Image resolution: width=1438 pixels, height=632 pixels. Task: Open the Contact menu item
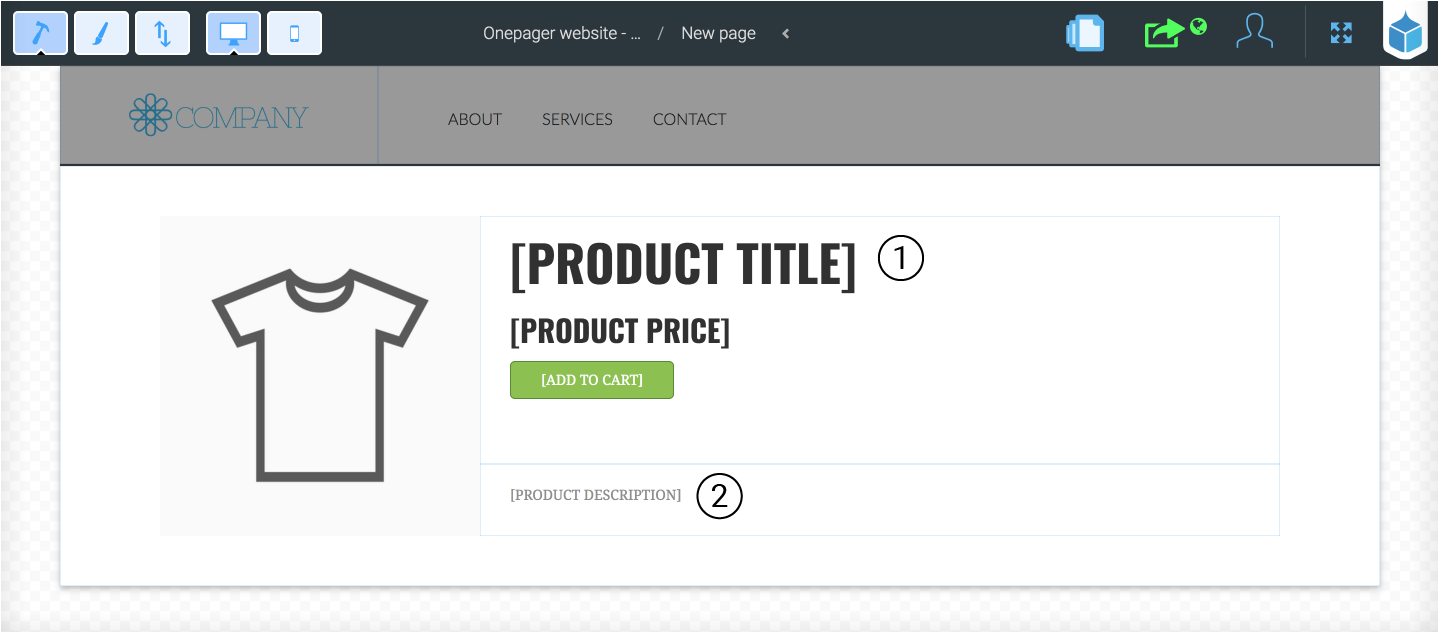pyautogui.click(x=689, y=119)
